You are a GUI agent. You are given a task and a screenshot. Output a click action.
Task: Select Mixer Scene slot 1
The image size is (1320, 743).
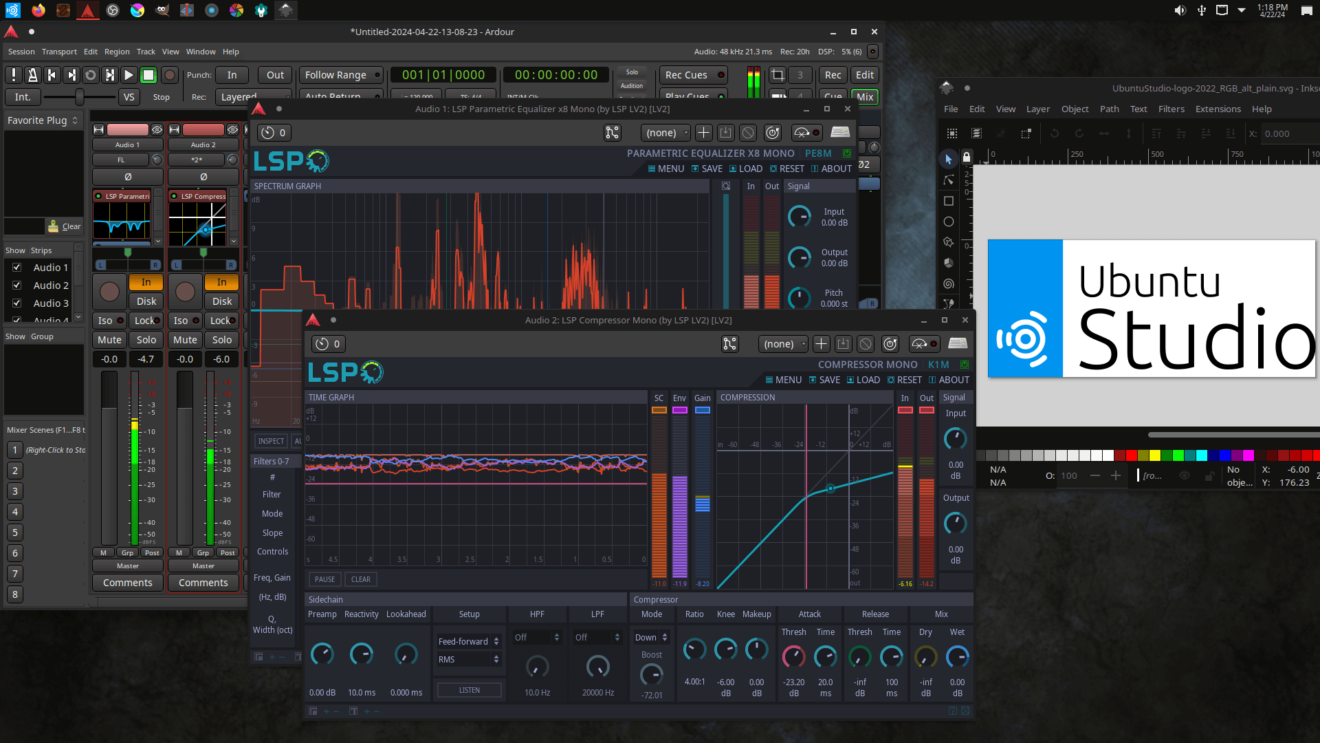(14, 449)
